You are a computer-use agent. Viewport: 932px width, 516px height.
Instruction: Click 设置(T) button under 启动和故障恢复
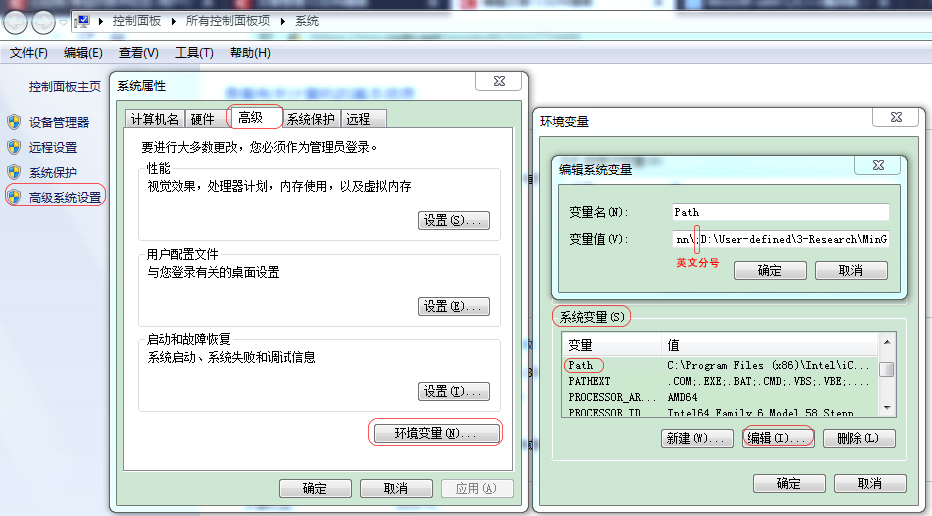point(454,391)
